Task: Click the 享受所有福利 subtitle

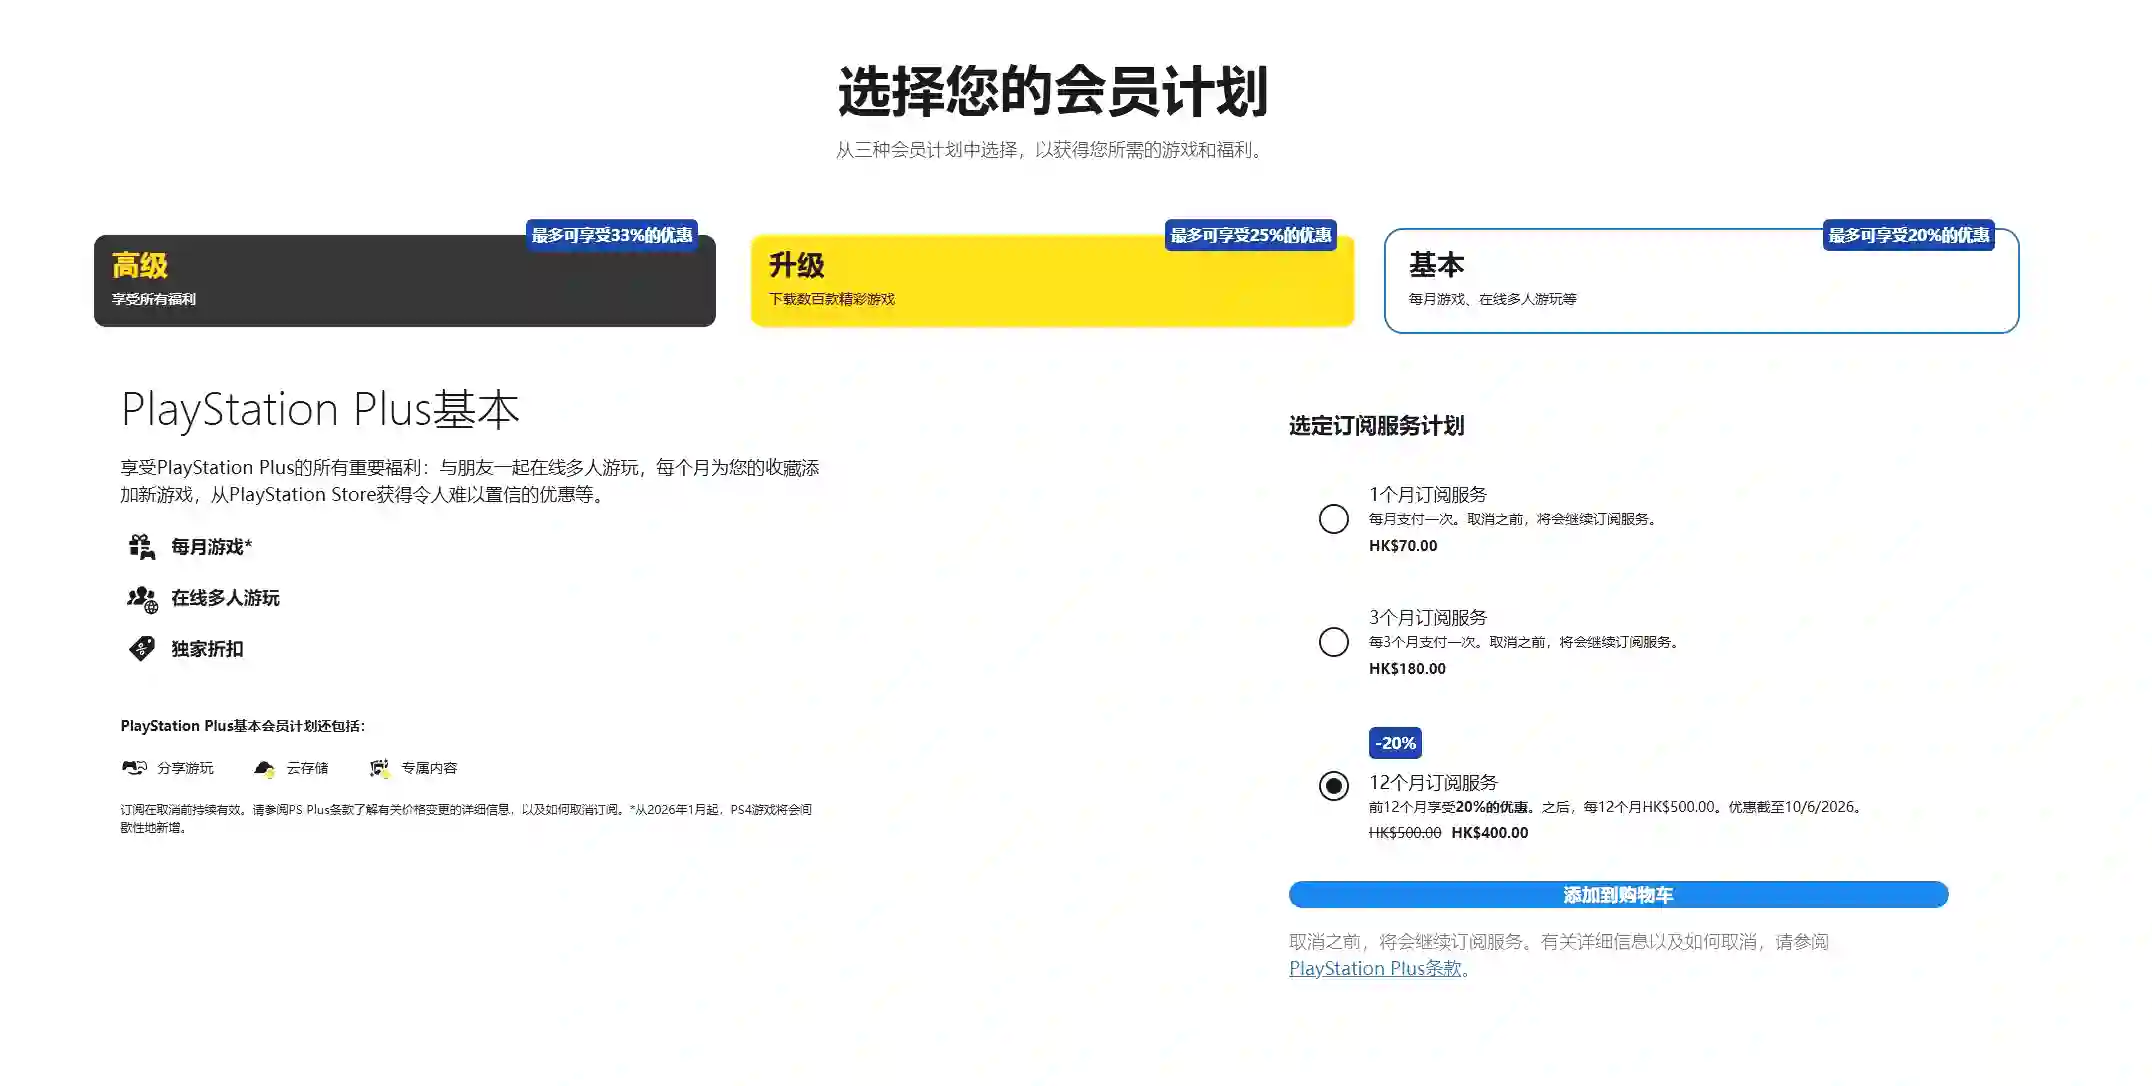Action: tap(154, 299)
